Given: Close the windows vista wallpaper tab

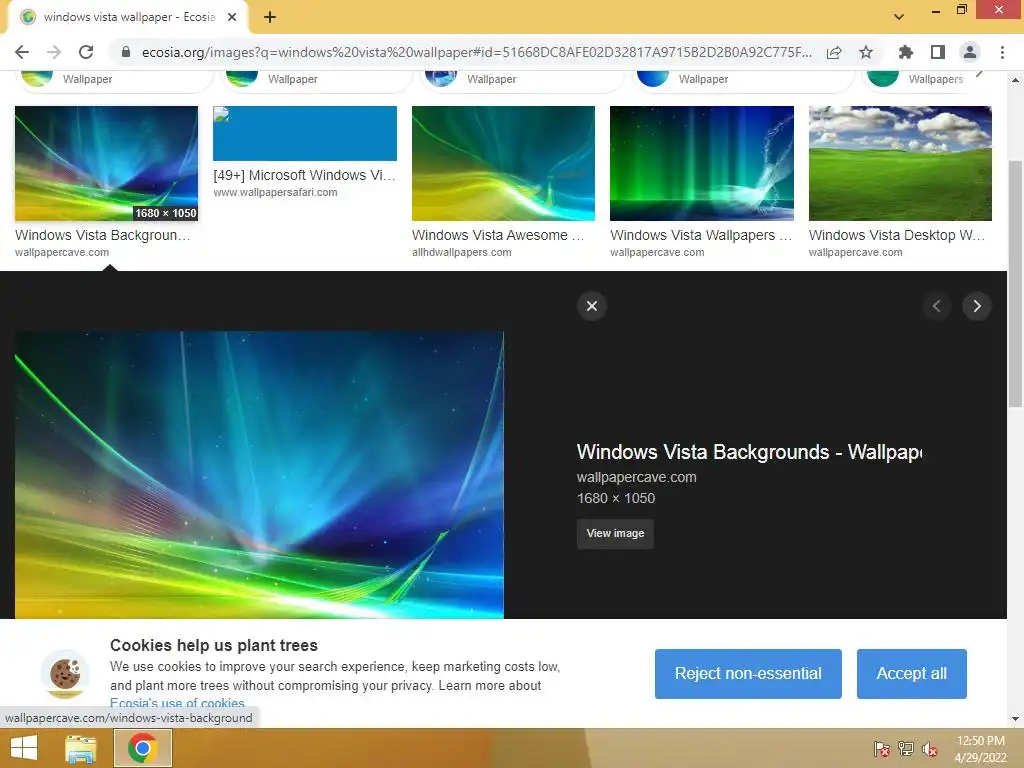Looking at the screenshot, I should click(x=232, y=18).
